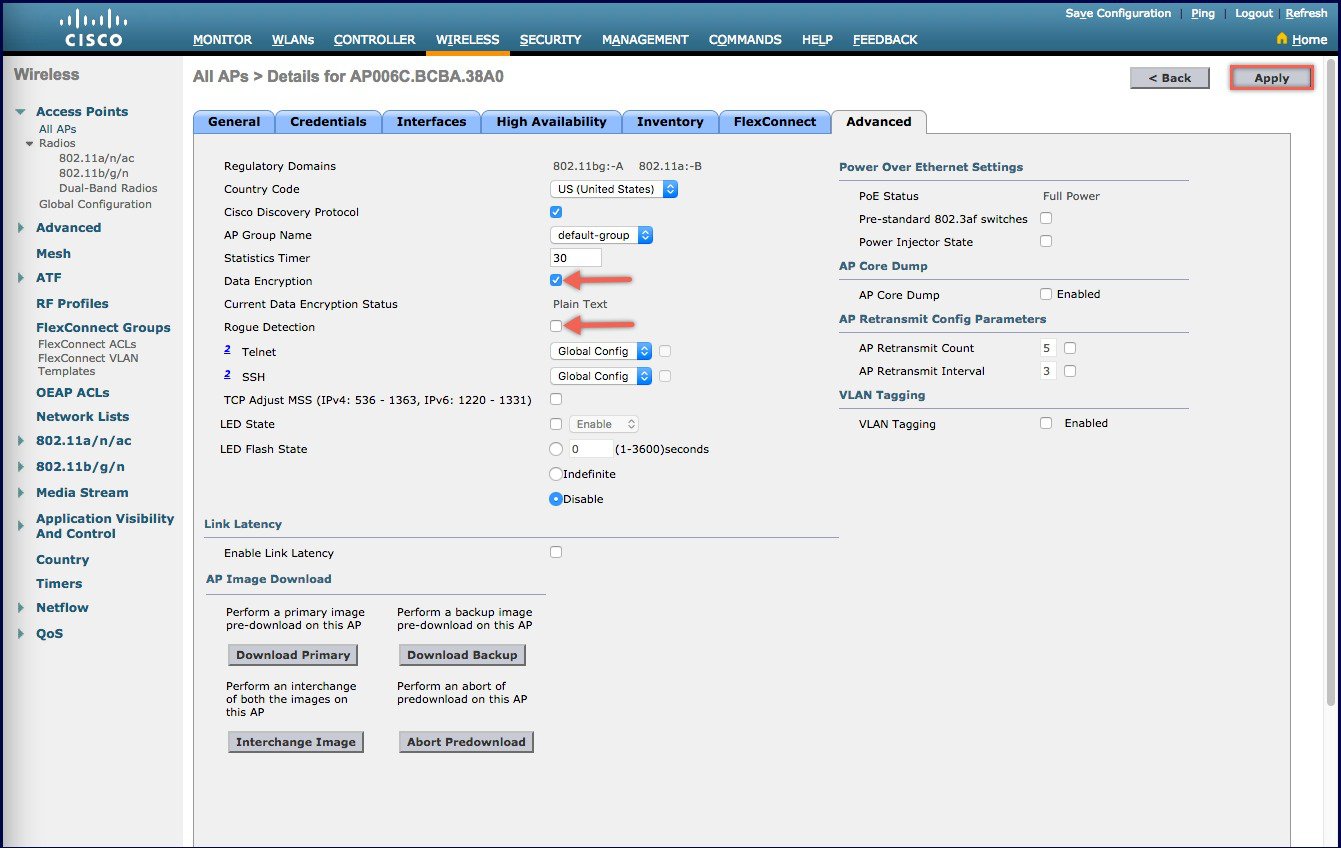The height and width of the screenshot is (850, 1341).
Task: Check the AP Retransmit Interval override box
Action: click(1070, 371)
